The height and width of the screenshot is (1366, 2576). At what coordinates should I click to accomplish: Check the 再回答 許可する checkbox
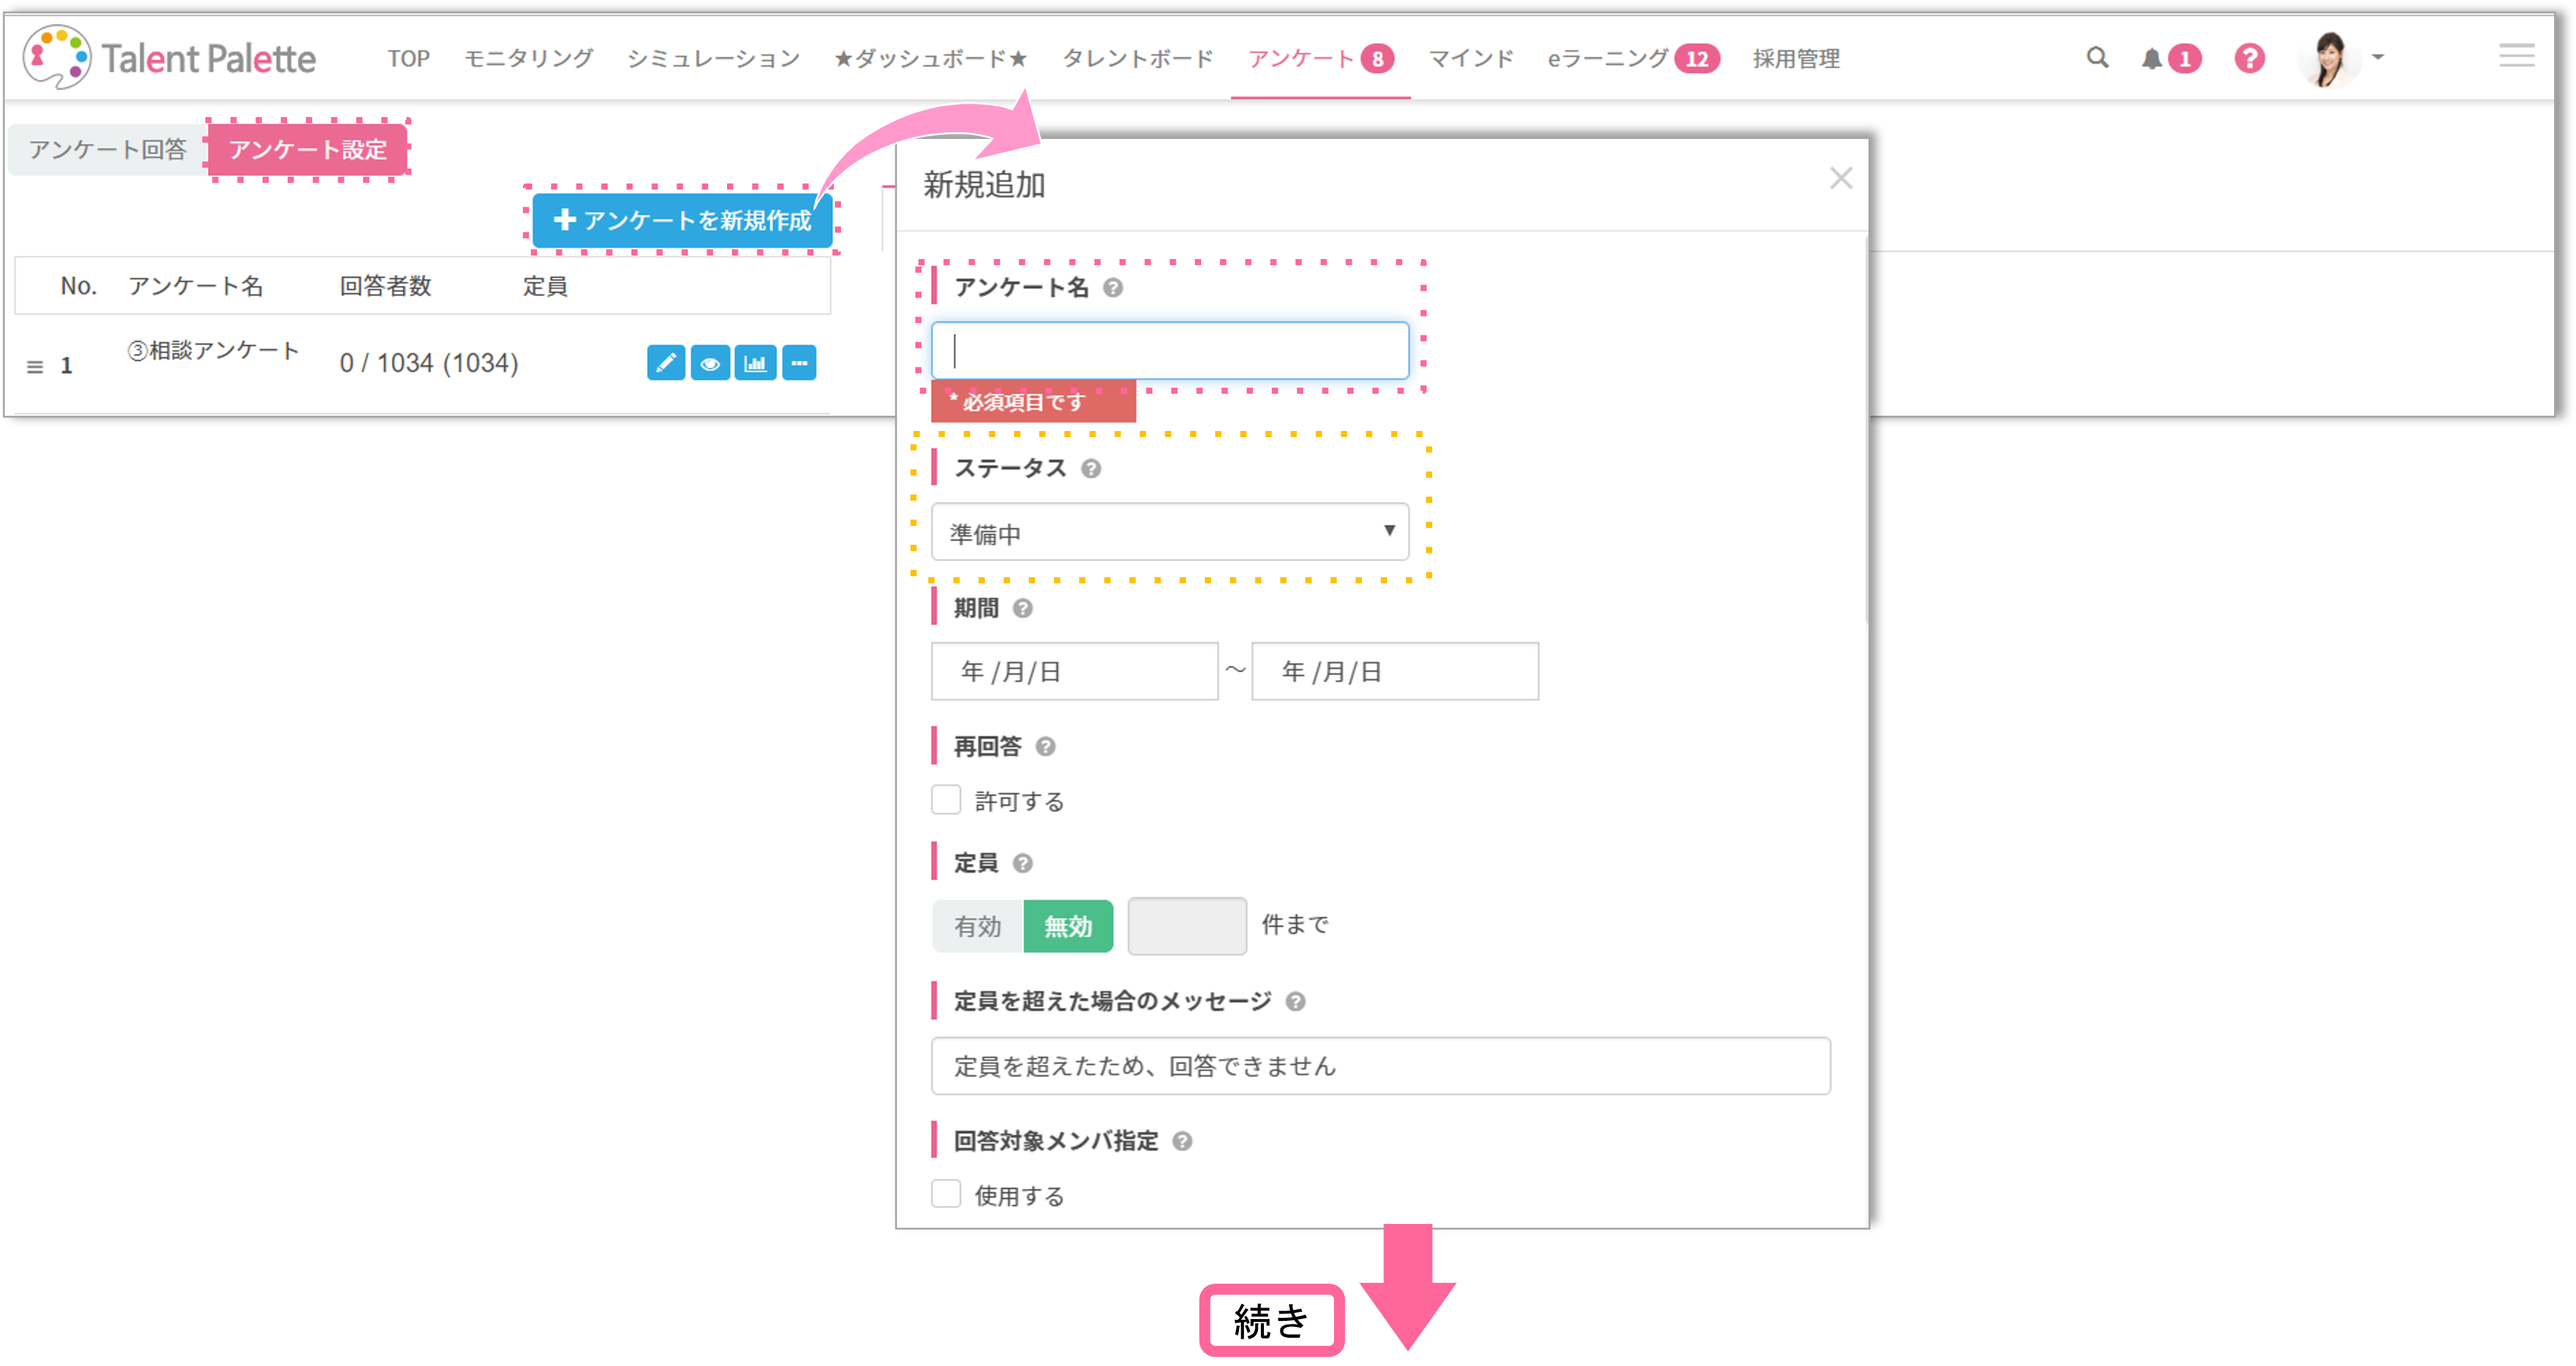click(x=946, y=800)
